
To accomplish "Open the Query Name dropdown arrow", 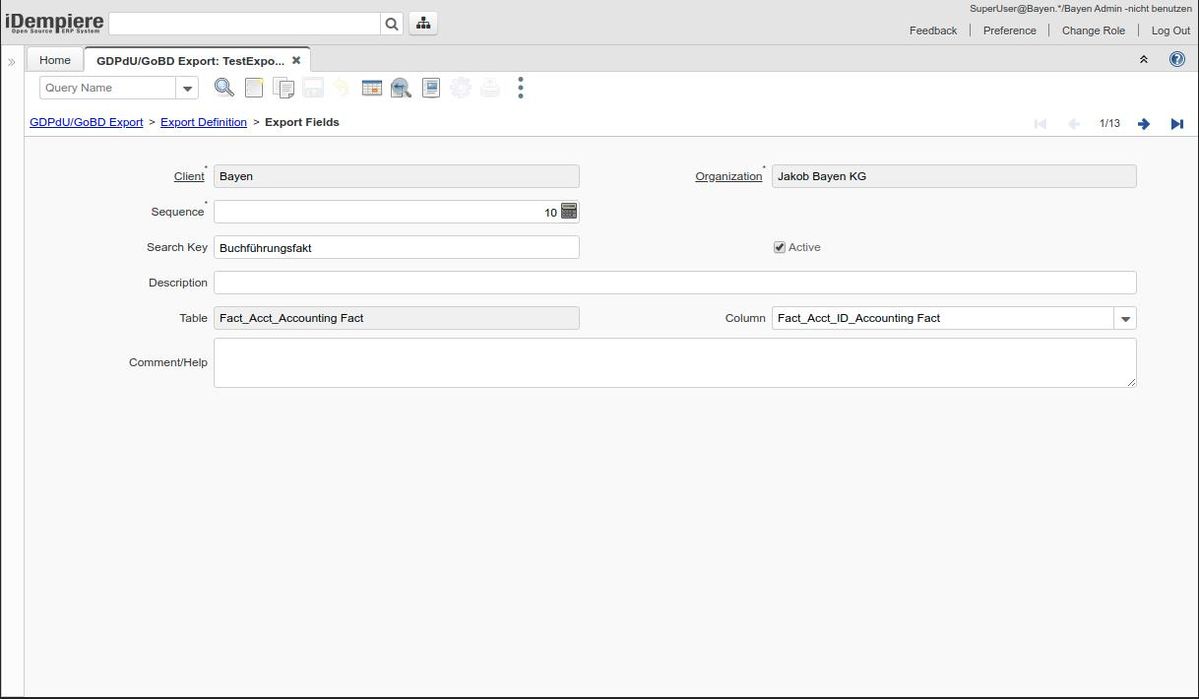I will pos(187,88).
